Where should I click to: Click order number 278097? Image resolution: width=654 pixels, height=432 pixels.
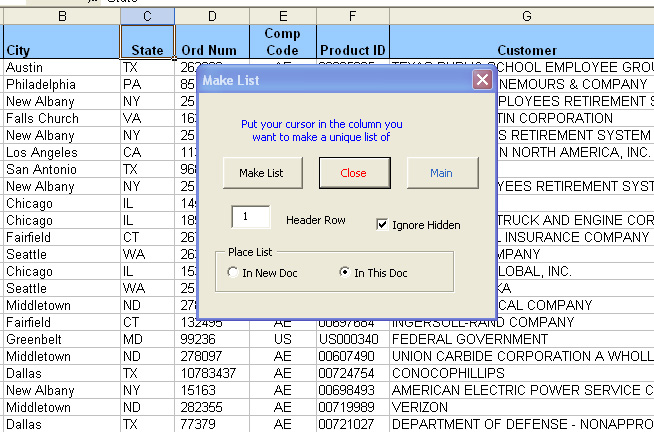click(212, 356)
